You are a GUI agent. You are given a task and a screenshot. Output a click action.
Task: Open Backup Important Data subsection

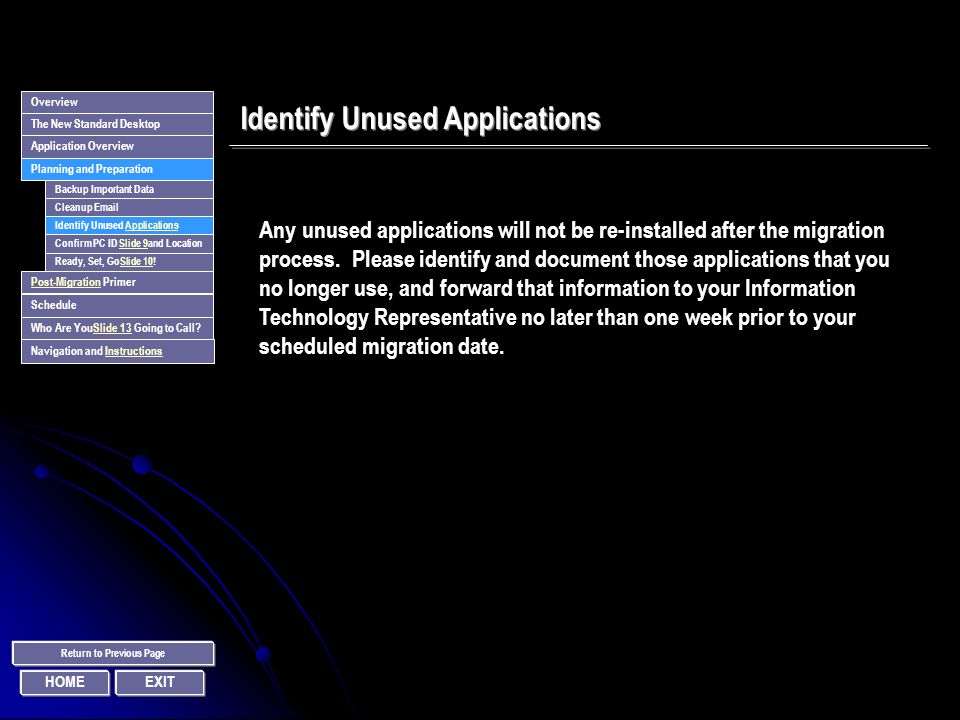pyautogui.click(x=130, y=189)
